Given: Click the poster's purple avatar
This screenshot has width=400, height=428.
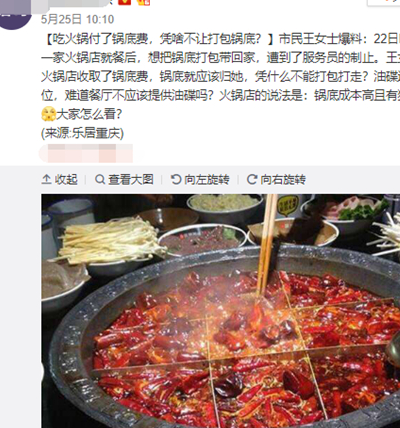Looking at the screenshot, I should [x=16, y=15].
